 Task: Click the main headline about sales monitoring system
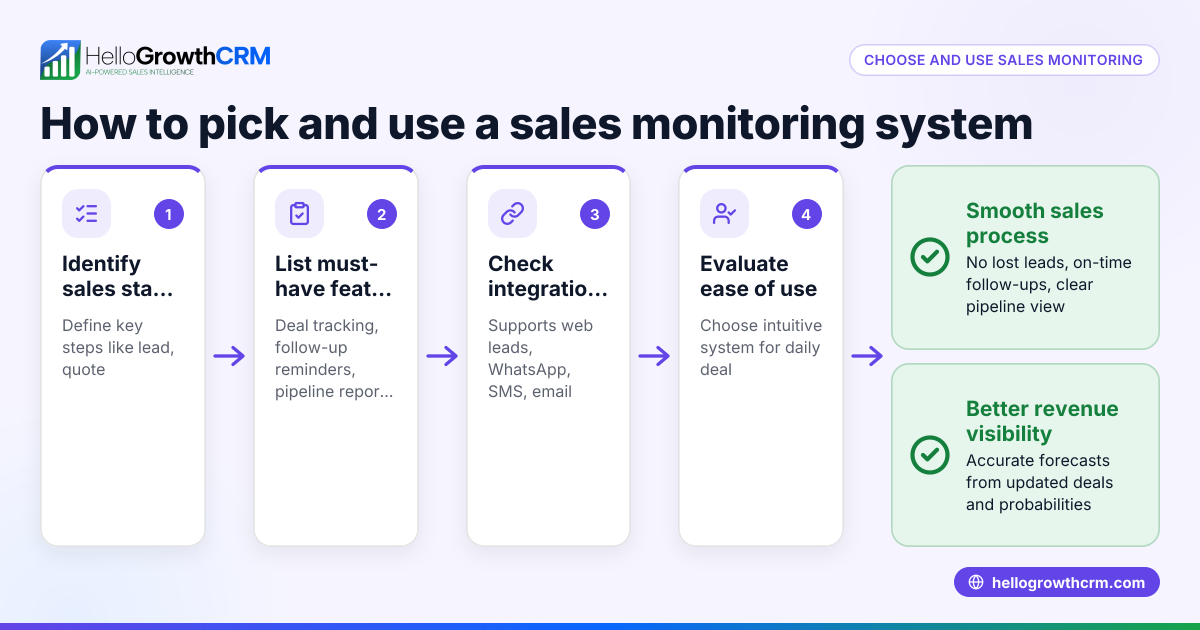pyautogui.click(x=536, y=124)
